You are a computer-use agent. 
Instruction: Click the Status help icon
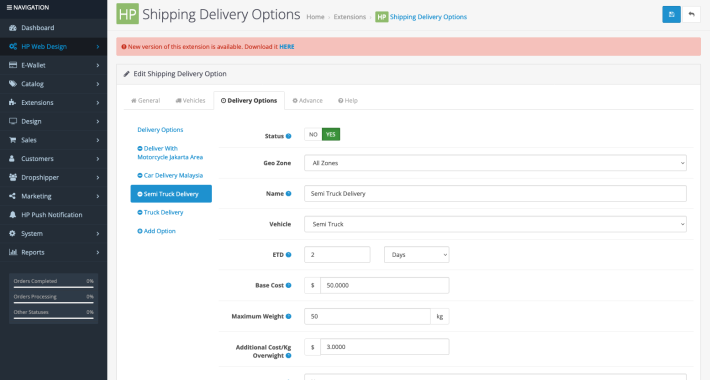288,136
